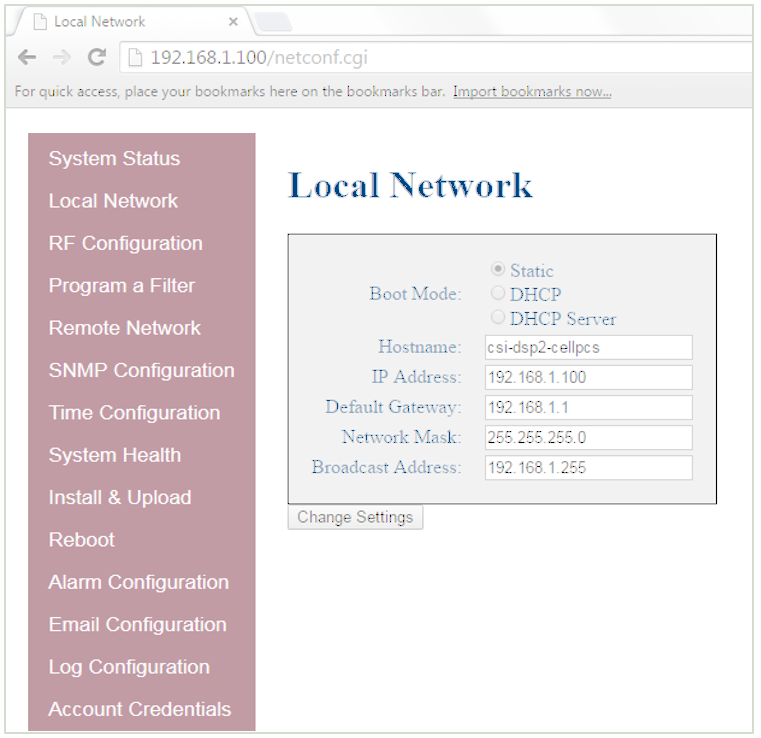
Task: Click Import bookmarks now link
Action: click(532, 91)
